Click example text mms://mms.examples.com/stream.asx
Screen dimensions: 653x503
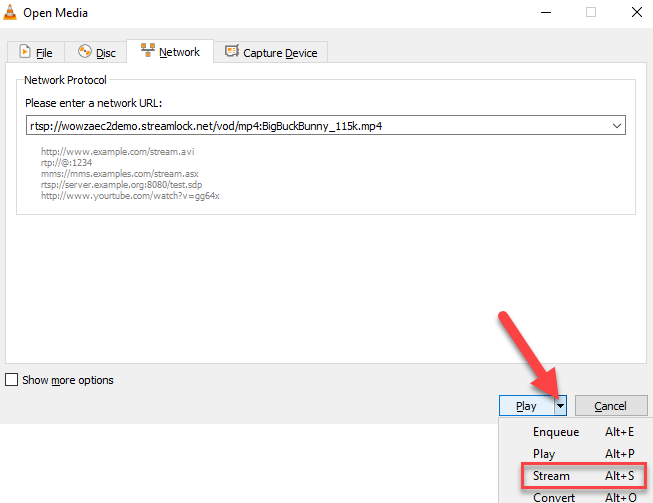(x=120, y=174)
